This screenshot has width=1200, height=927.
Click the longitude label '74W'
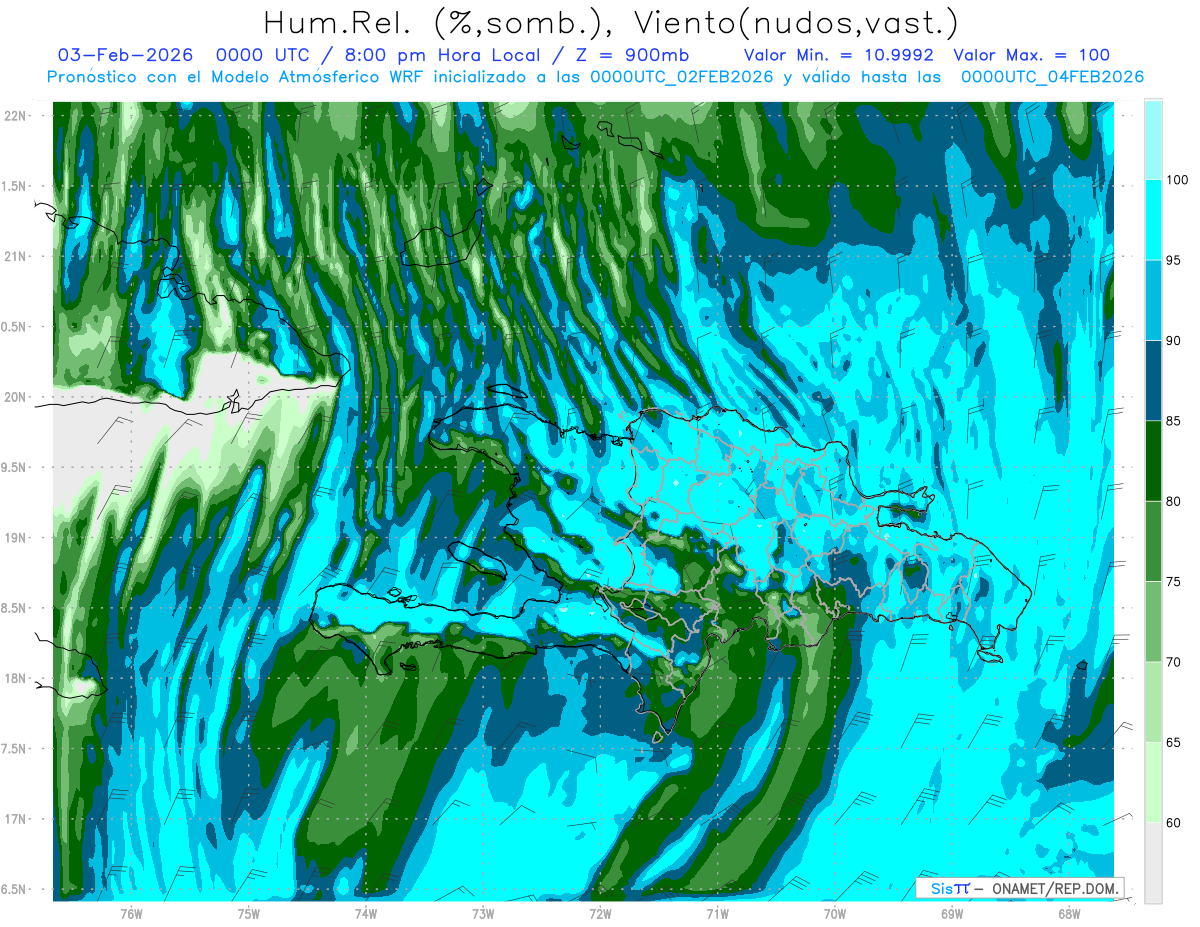pos(366,914)
